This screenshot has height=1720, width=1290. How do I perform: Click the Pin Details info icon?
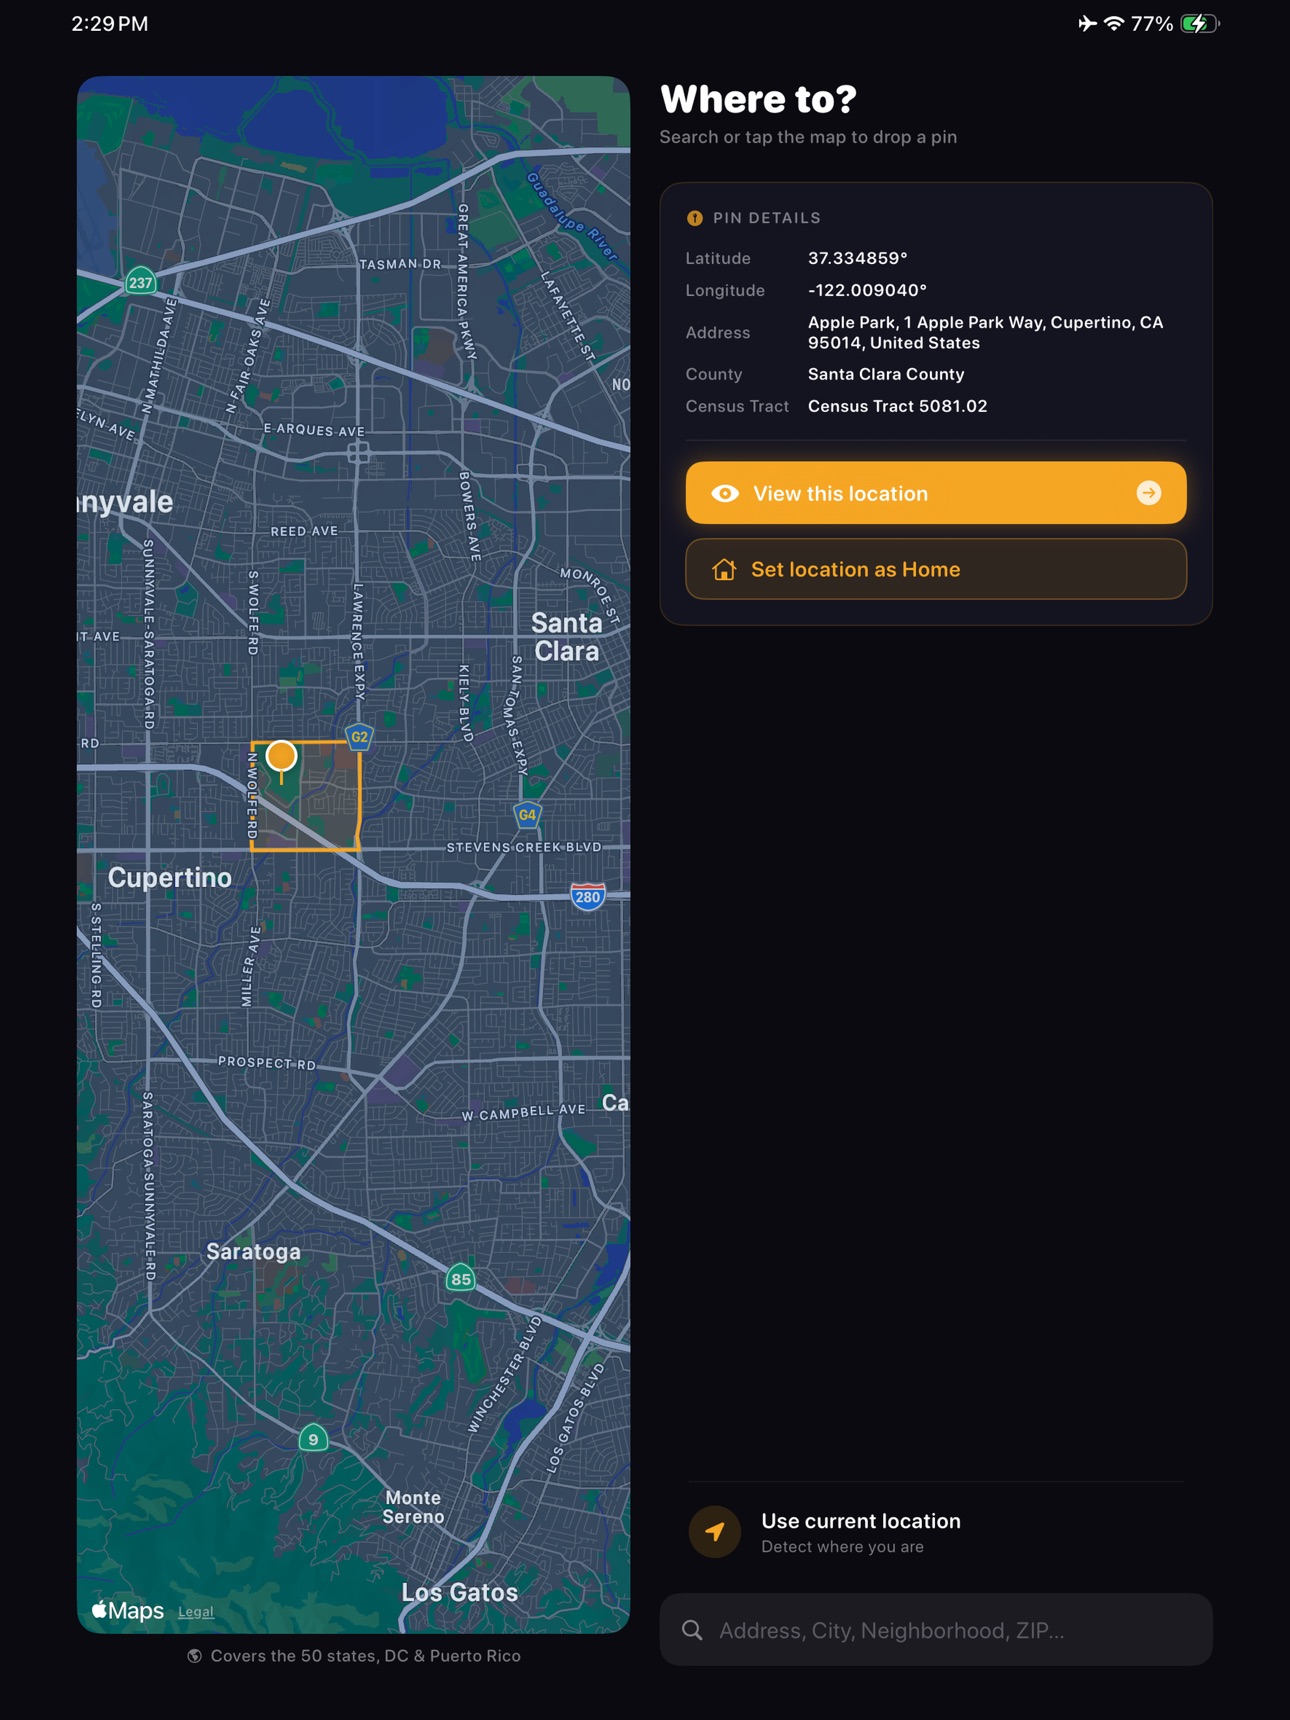tap(695, 218)
